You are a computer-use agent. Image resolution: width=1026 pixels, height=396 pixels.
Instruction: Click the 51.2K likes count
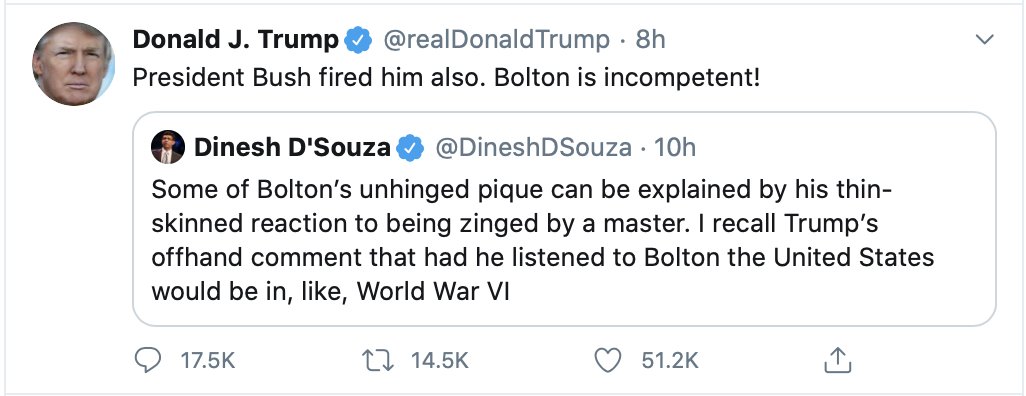point(671,360)
